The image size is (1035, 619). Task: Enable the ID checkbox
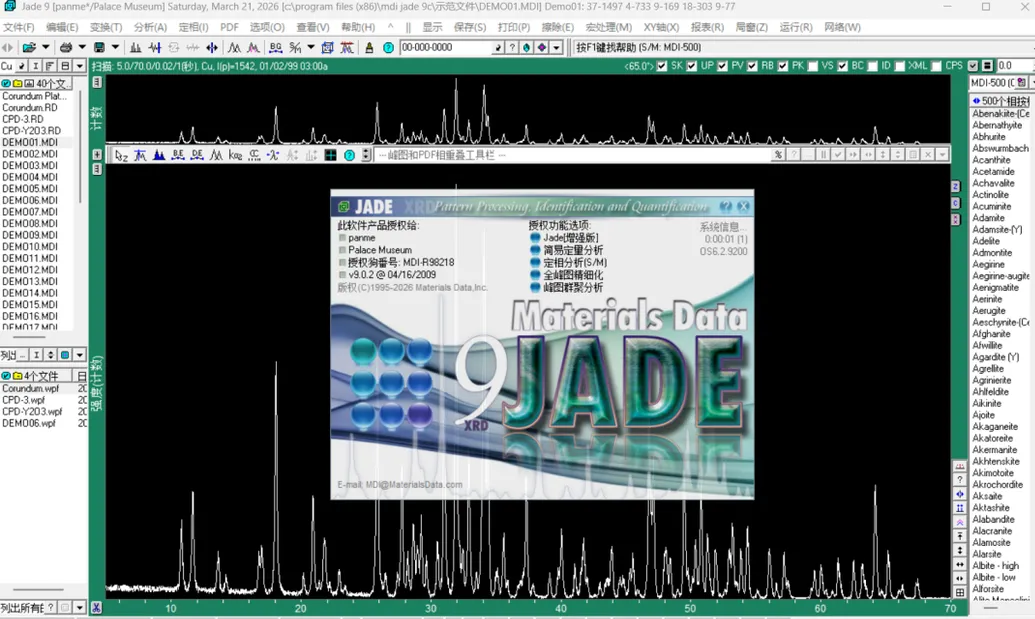tap(873, 66)
